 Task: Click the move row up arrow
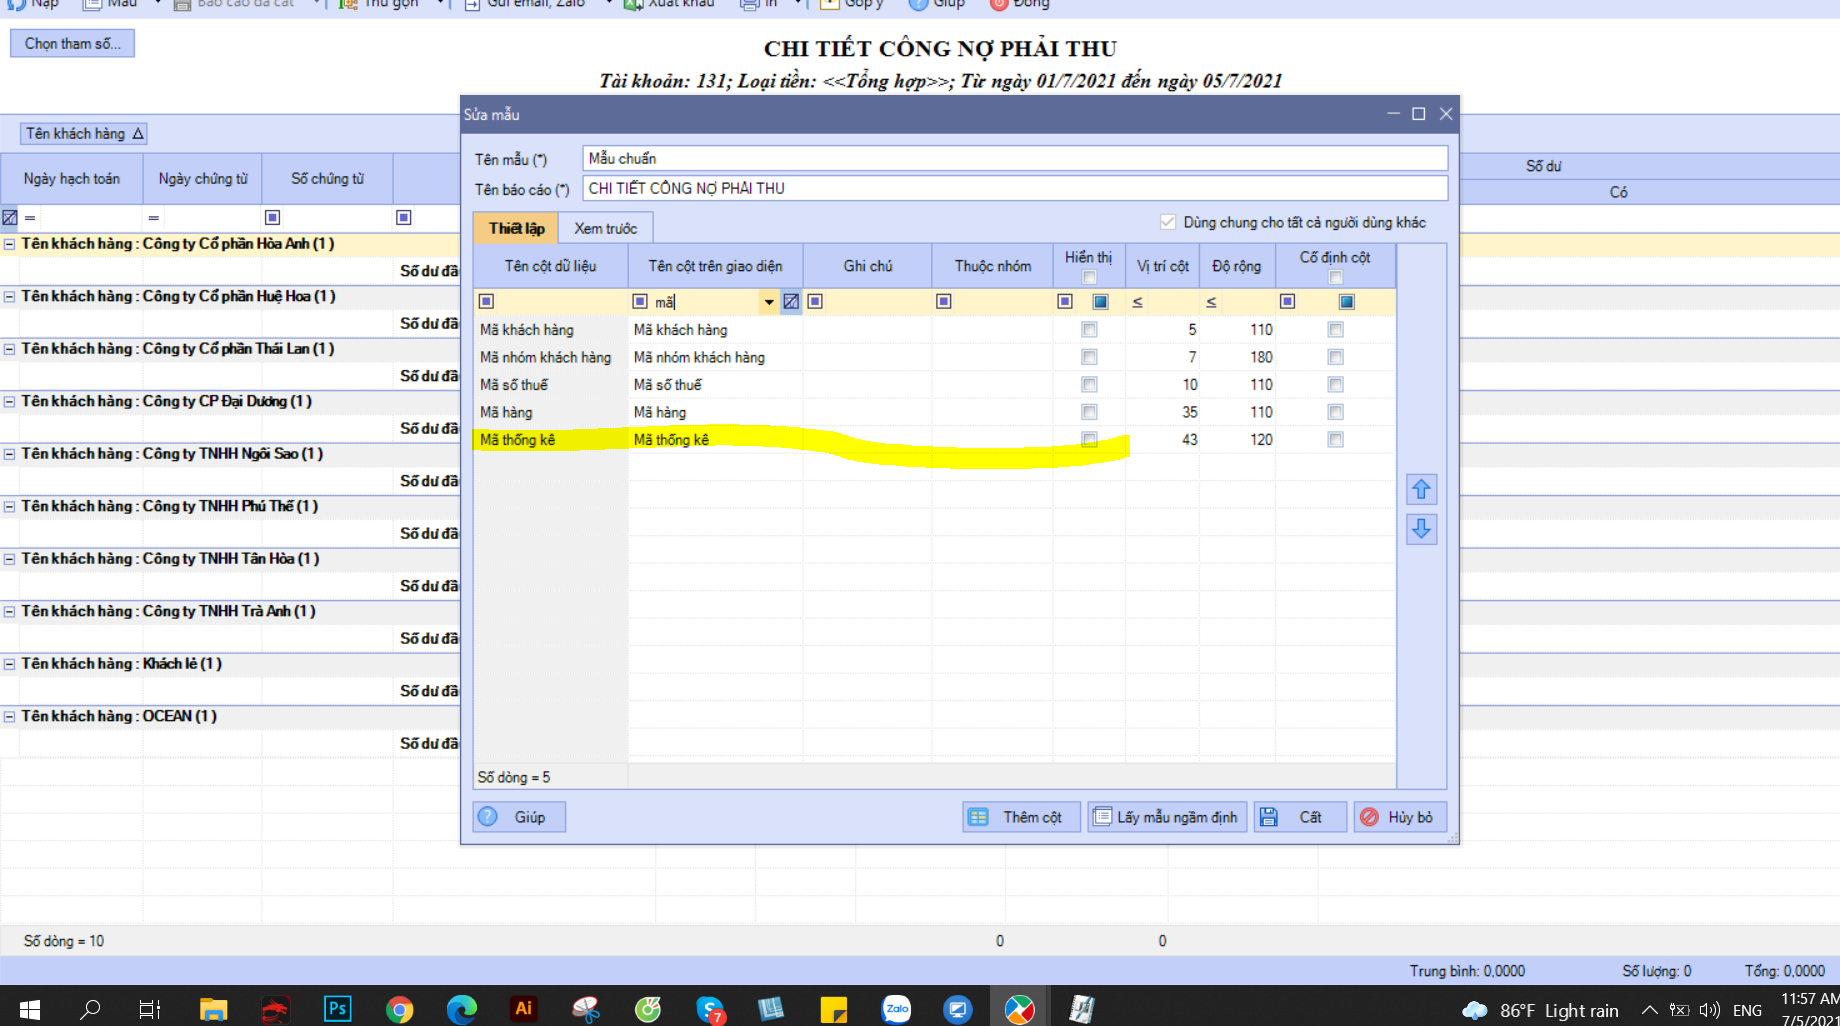pyautogui.click(x=1421, y=489)
